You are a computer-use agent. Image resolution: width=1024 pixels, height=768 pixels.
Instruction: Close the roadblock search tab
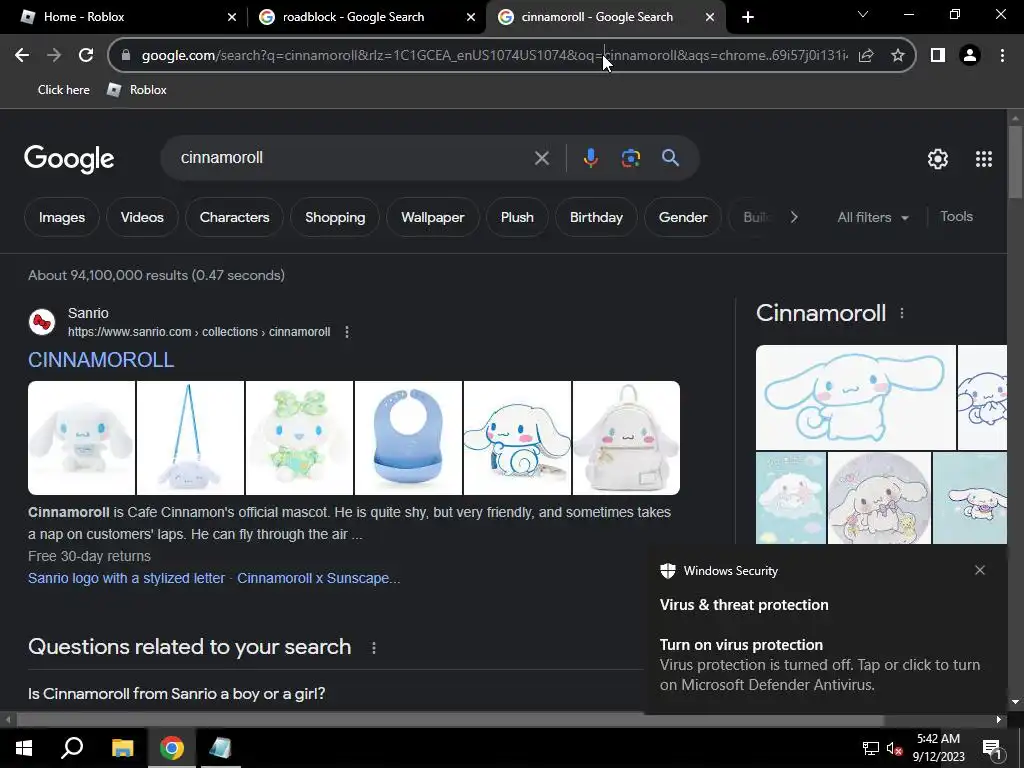tap(471, 17)
